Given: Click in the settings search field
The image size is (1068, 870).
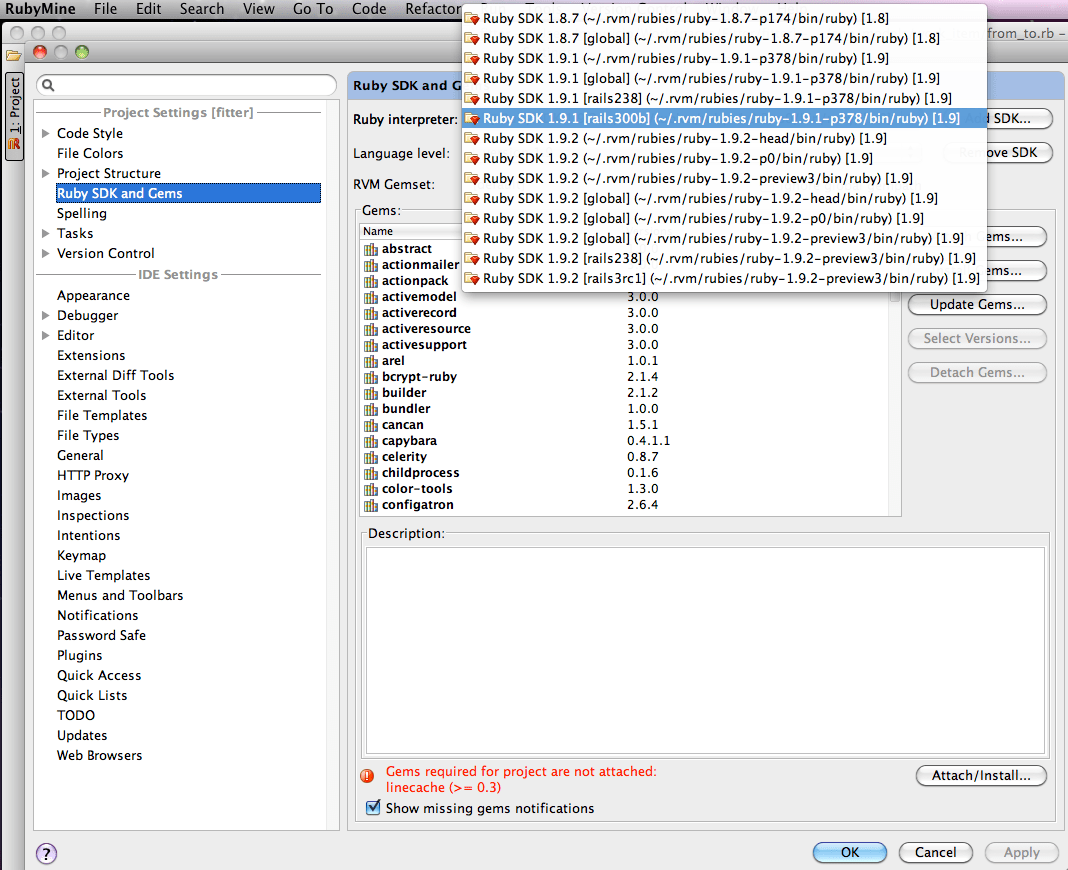Looking at the screenshot, I should pos(187,85).
